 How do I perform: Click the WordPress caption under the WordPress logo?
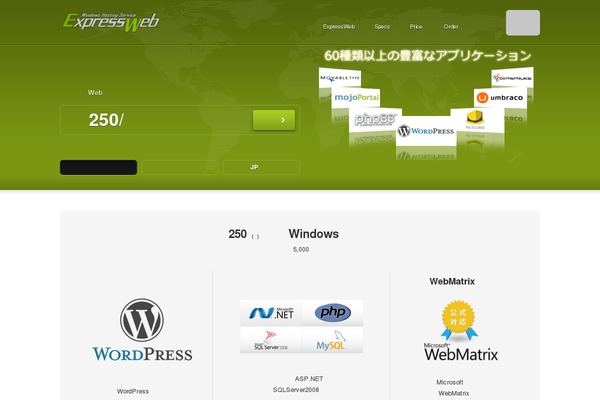[x=133, y=391]
